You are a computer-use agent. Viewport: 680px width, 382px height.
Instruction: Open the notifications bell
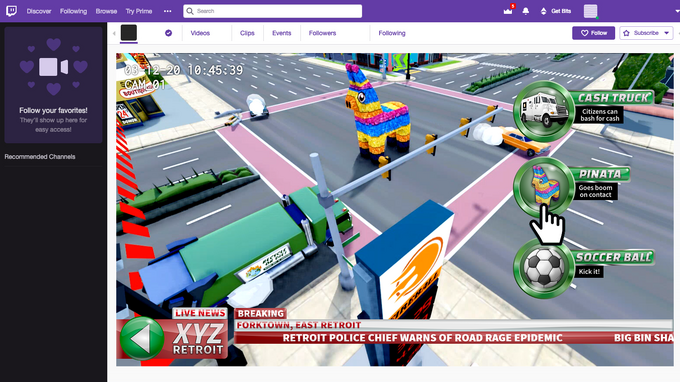526,11
